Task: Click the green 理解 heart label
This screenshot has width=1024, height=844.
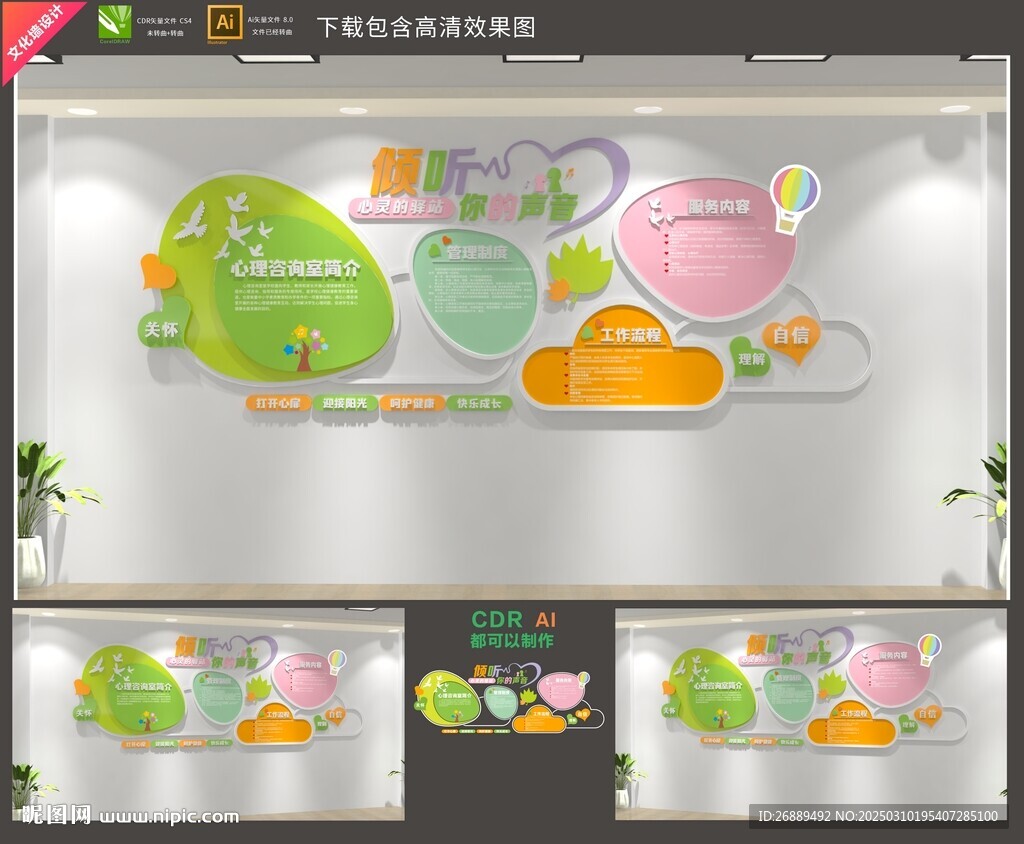Action: click(751, 357)
